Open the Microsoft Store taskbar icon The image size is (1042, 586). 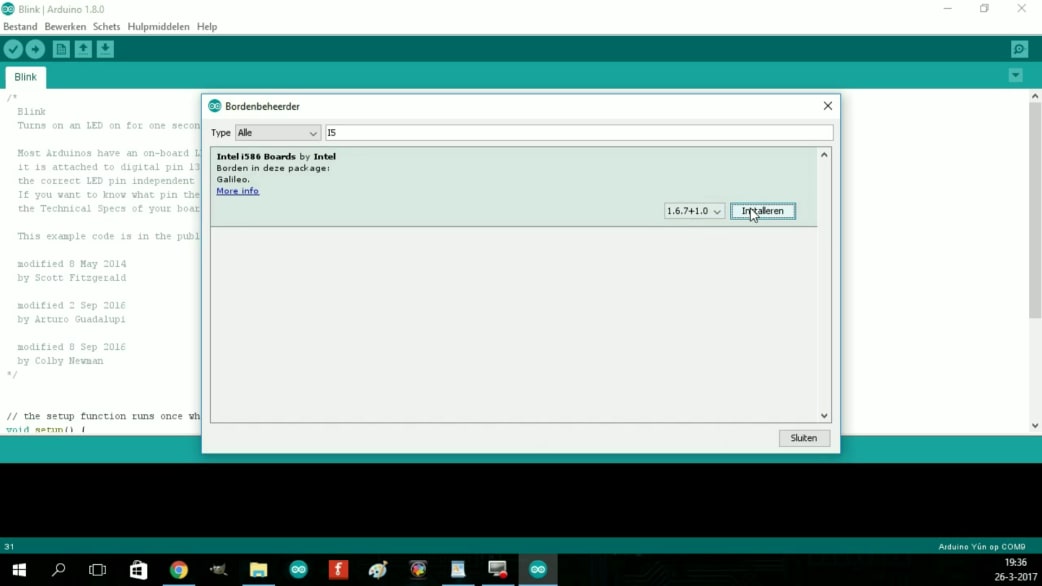138,570
